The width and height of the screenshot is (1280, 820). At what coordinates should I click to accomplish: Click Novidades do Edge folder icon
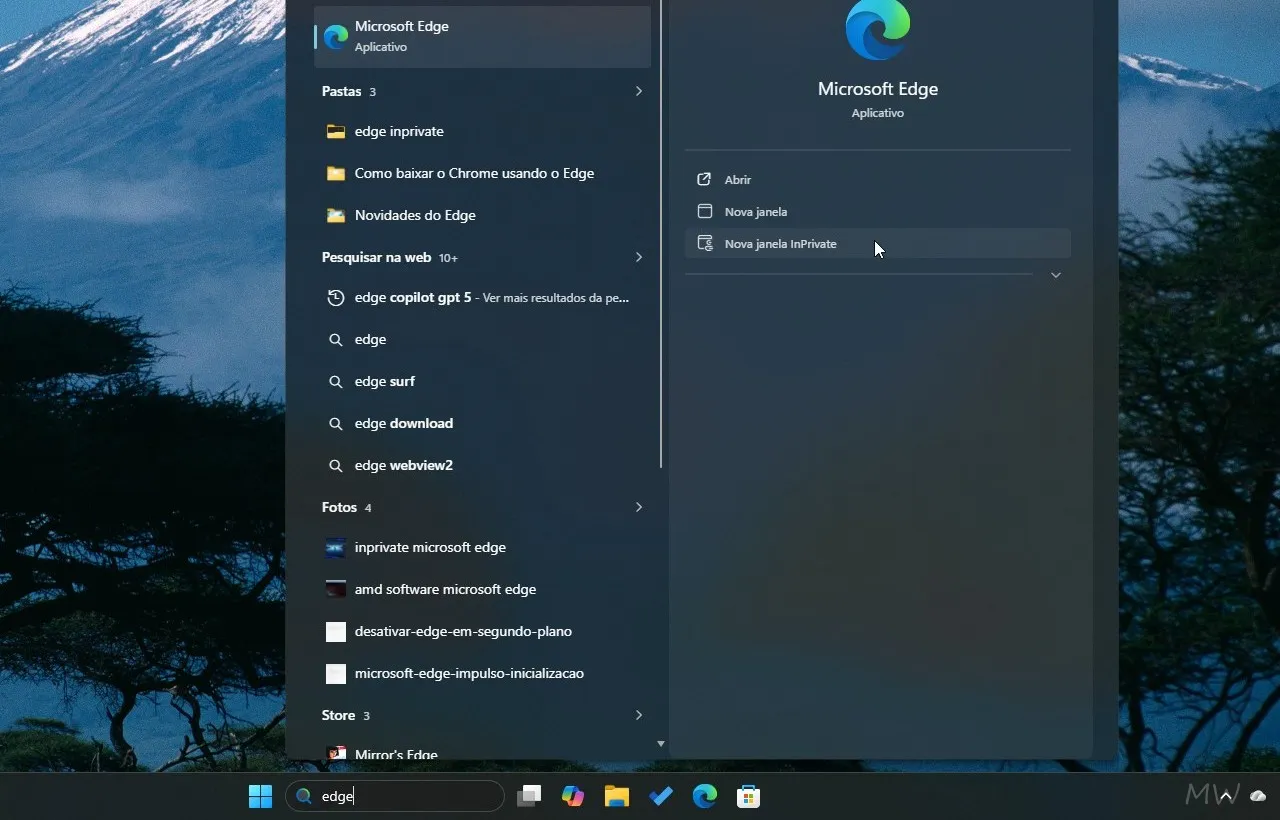[336, 215]
